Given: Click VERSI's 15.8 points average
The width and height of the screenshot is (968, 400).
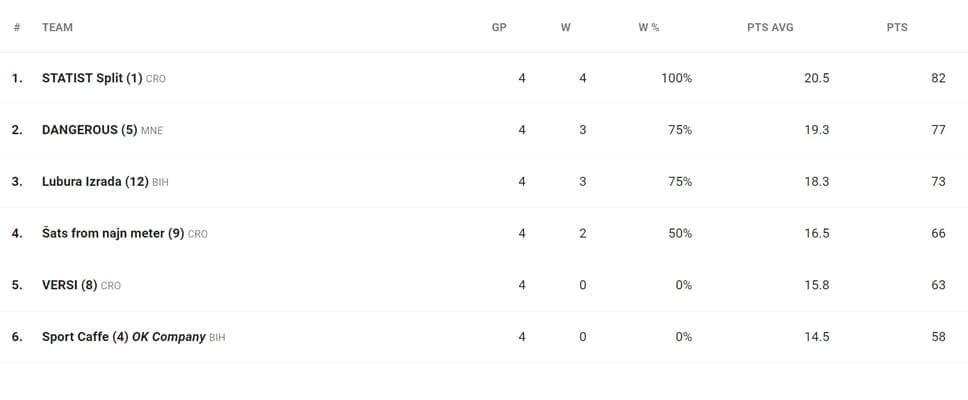Looking at the screenshot, I should point(816,286).
